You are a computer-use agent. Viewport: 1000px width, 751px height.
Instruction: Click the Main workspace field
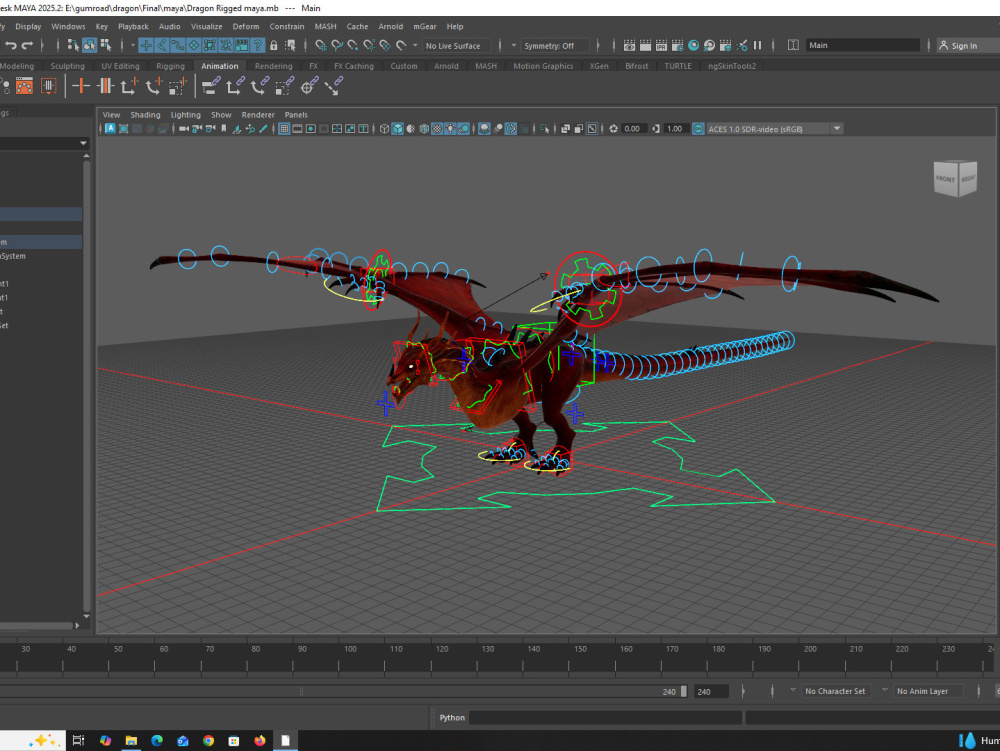coord(863,45)
